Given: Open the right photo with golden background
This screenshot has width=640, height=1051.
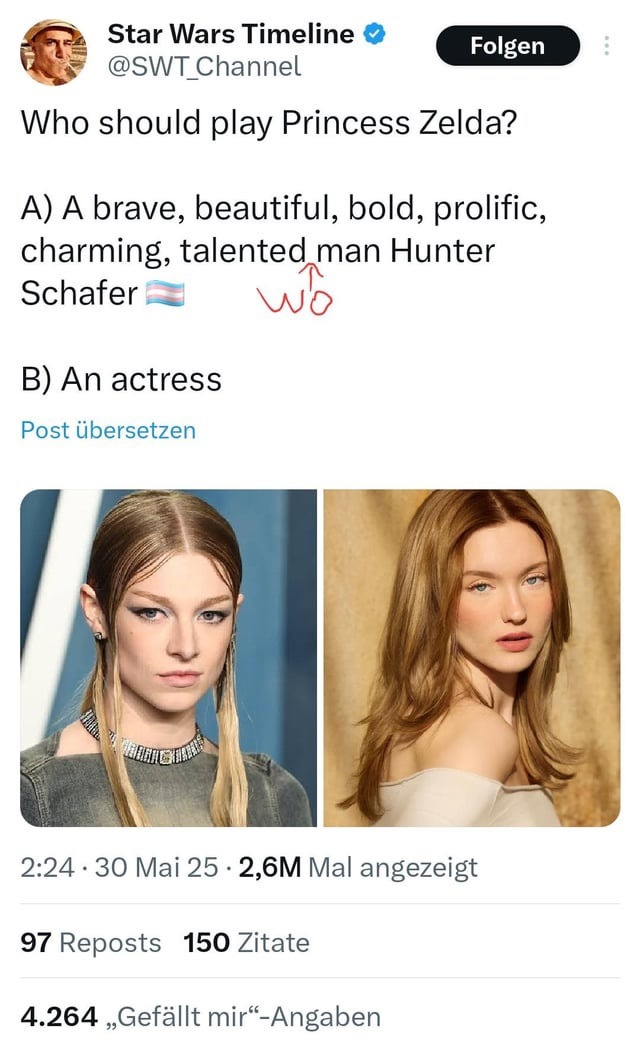Looking at the screenshot, I should coord(472,658).
